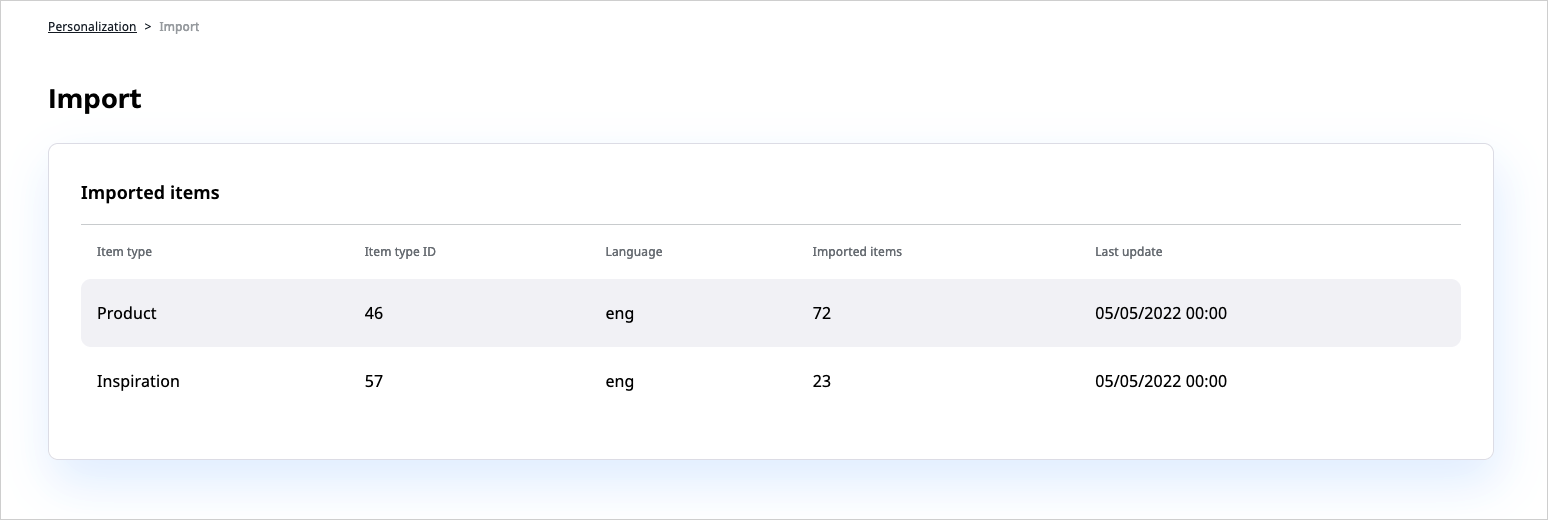Image resolution: width=1548 pixels, height=520 pixels.
Task: Click the Item type column header
Action: click(x=124, y=252)
